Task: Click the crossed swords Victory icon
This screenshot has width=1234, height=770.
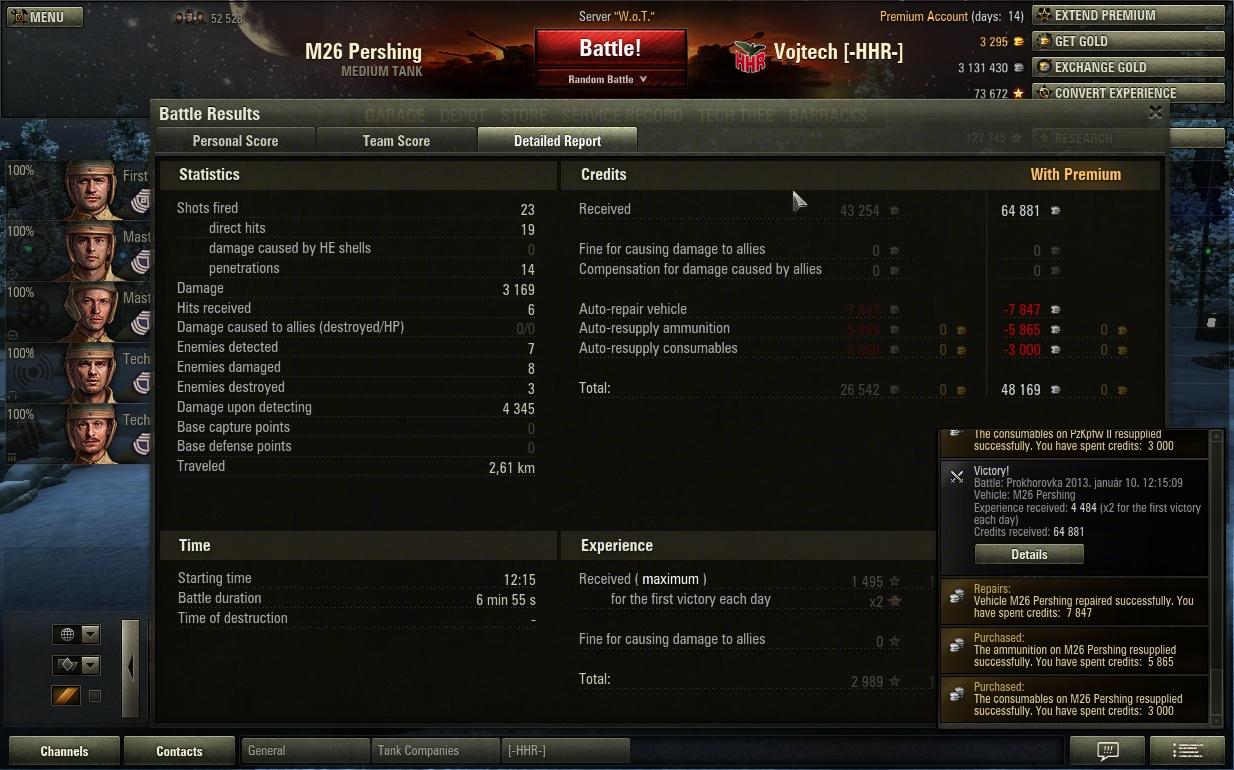Action: (x=957, y=477)
